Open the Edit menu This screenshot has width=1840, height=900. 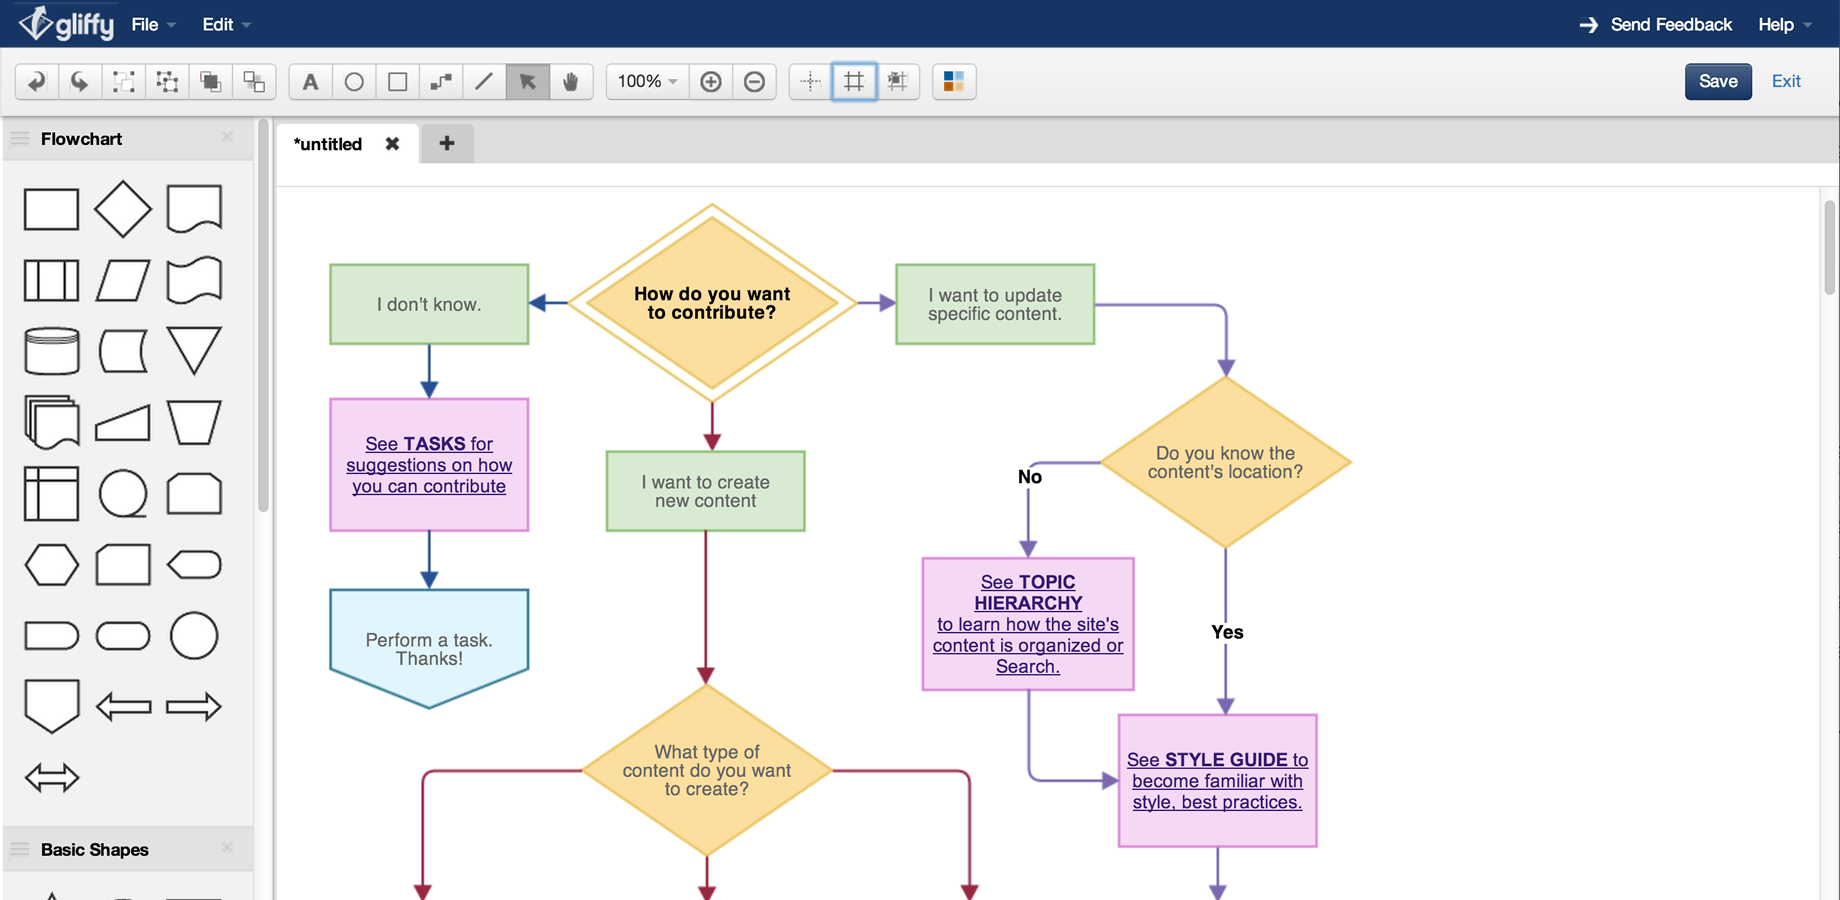point(226,25)
